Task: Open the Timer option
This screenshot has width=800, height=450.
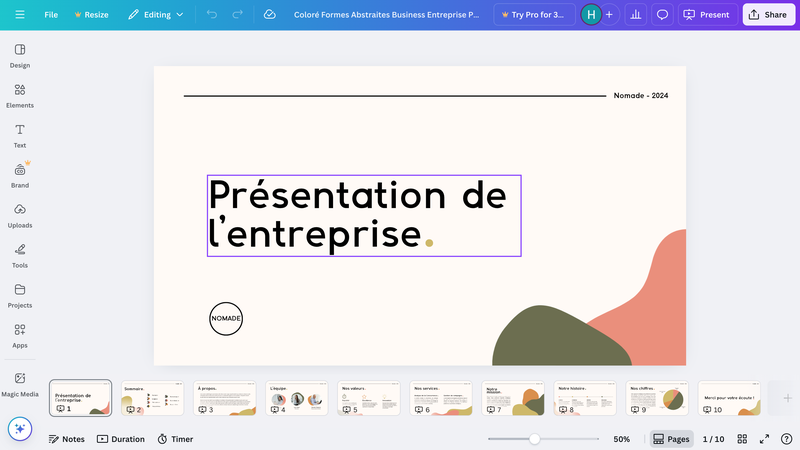Action: [176, 439]
